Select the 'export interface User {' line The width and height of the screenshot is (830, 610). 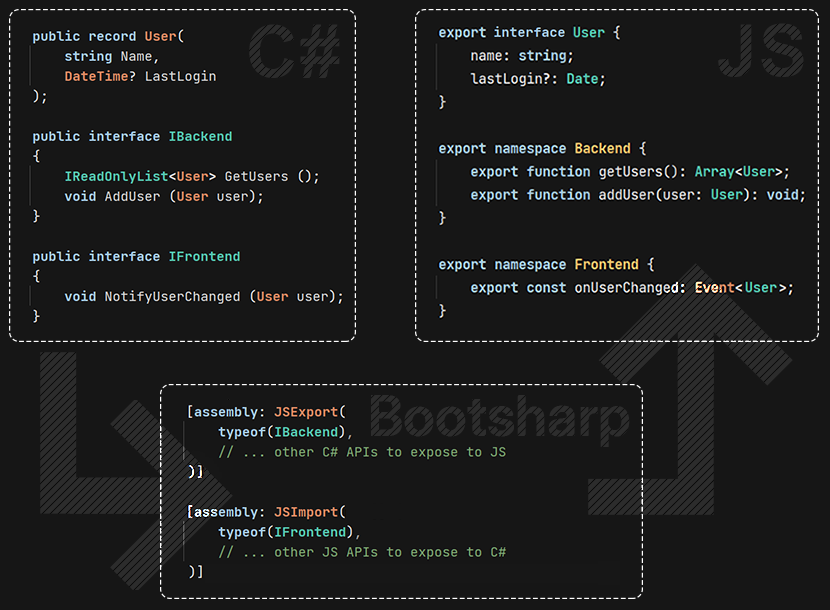pyautogui.click(x=529, y=33)
